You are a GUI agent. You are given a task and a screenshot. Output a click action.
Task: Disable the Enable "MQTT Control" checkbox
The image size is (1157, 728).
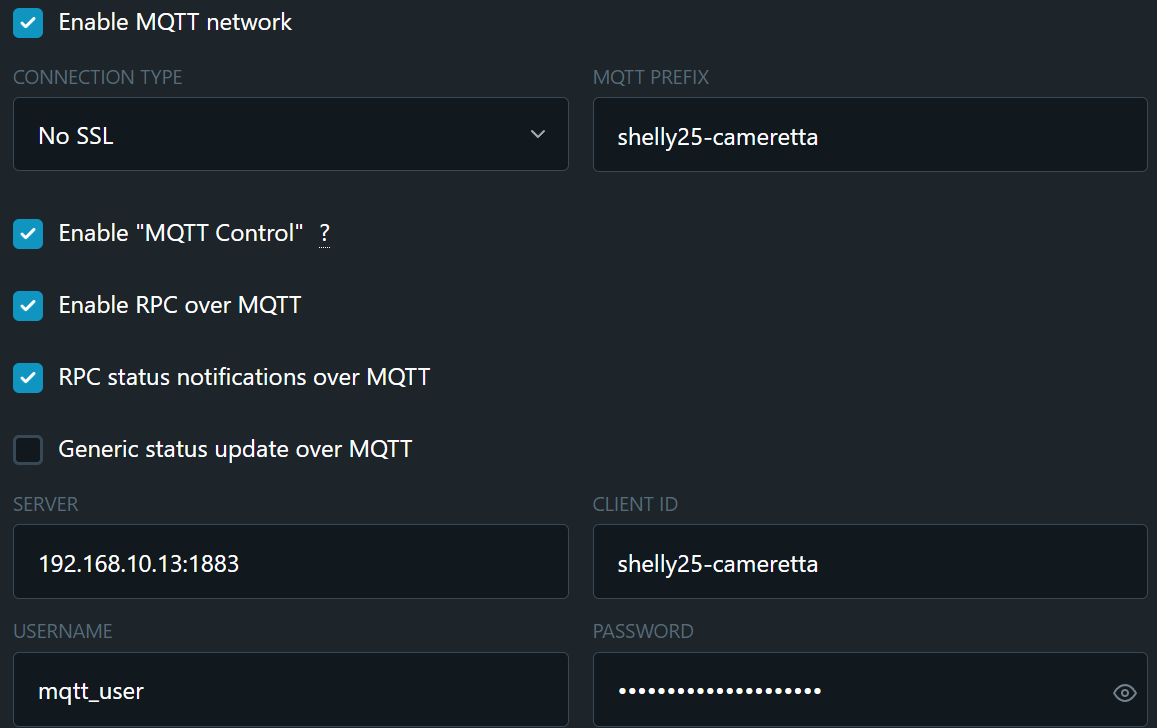pyautogui.click(x=28, y=234)
